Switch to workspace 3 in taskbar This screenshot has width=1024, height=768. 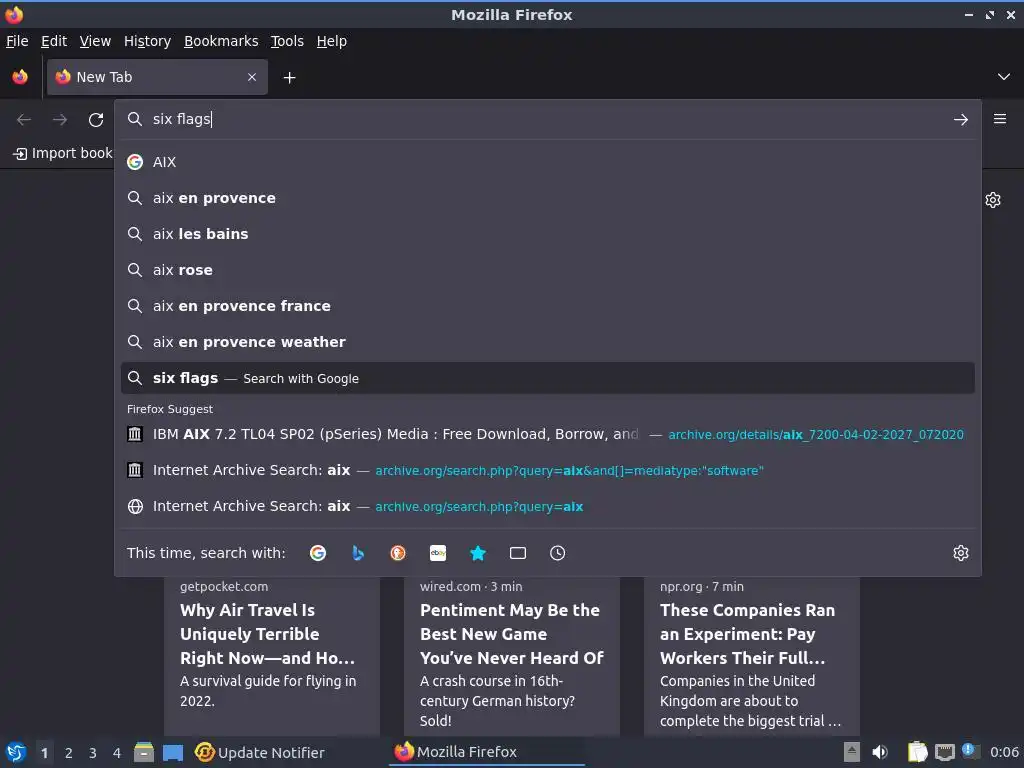tap(93, 753)
